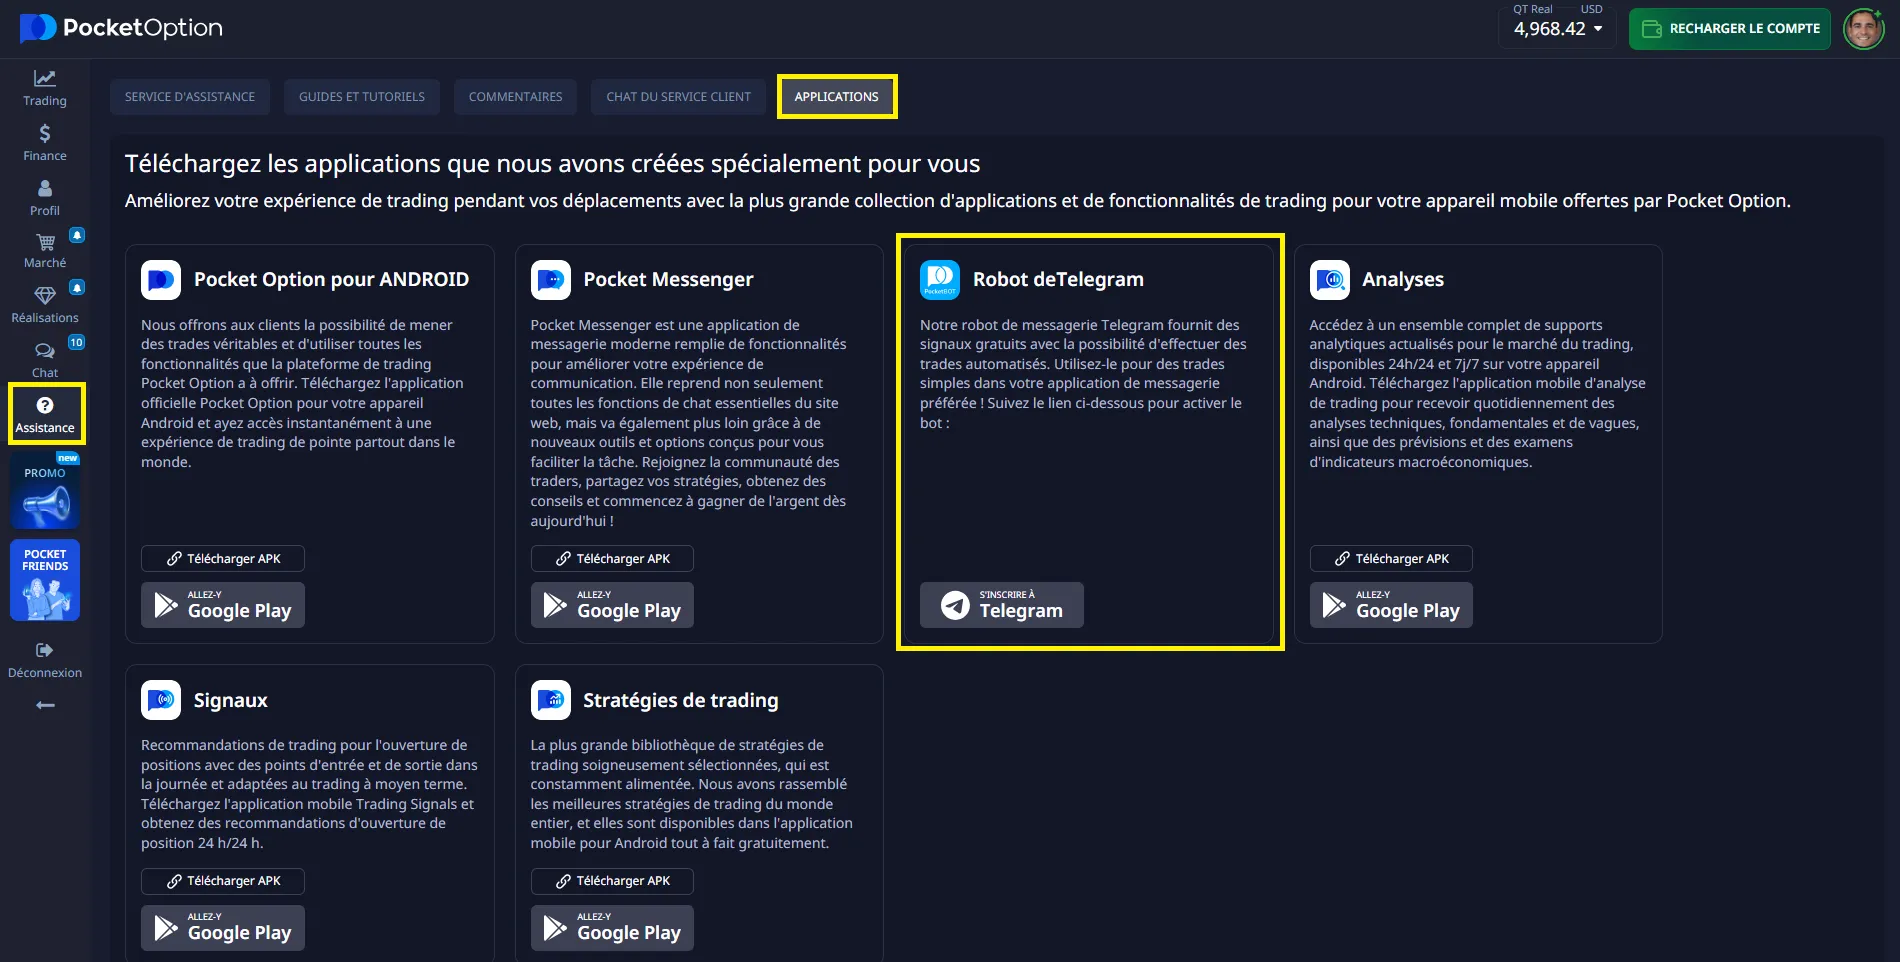Viewport: 1900px width, 962px height.
Task: Open Google Play for Analyses app
Action: pyautogui.click(x=1391, y=605)
